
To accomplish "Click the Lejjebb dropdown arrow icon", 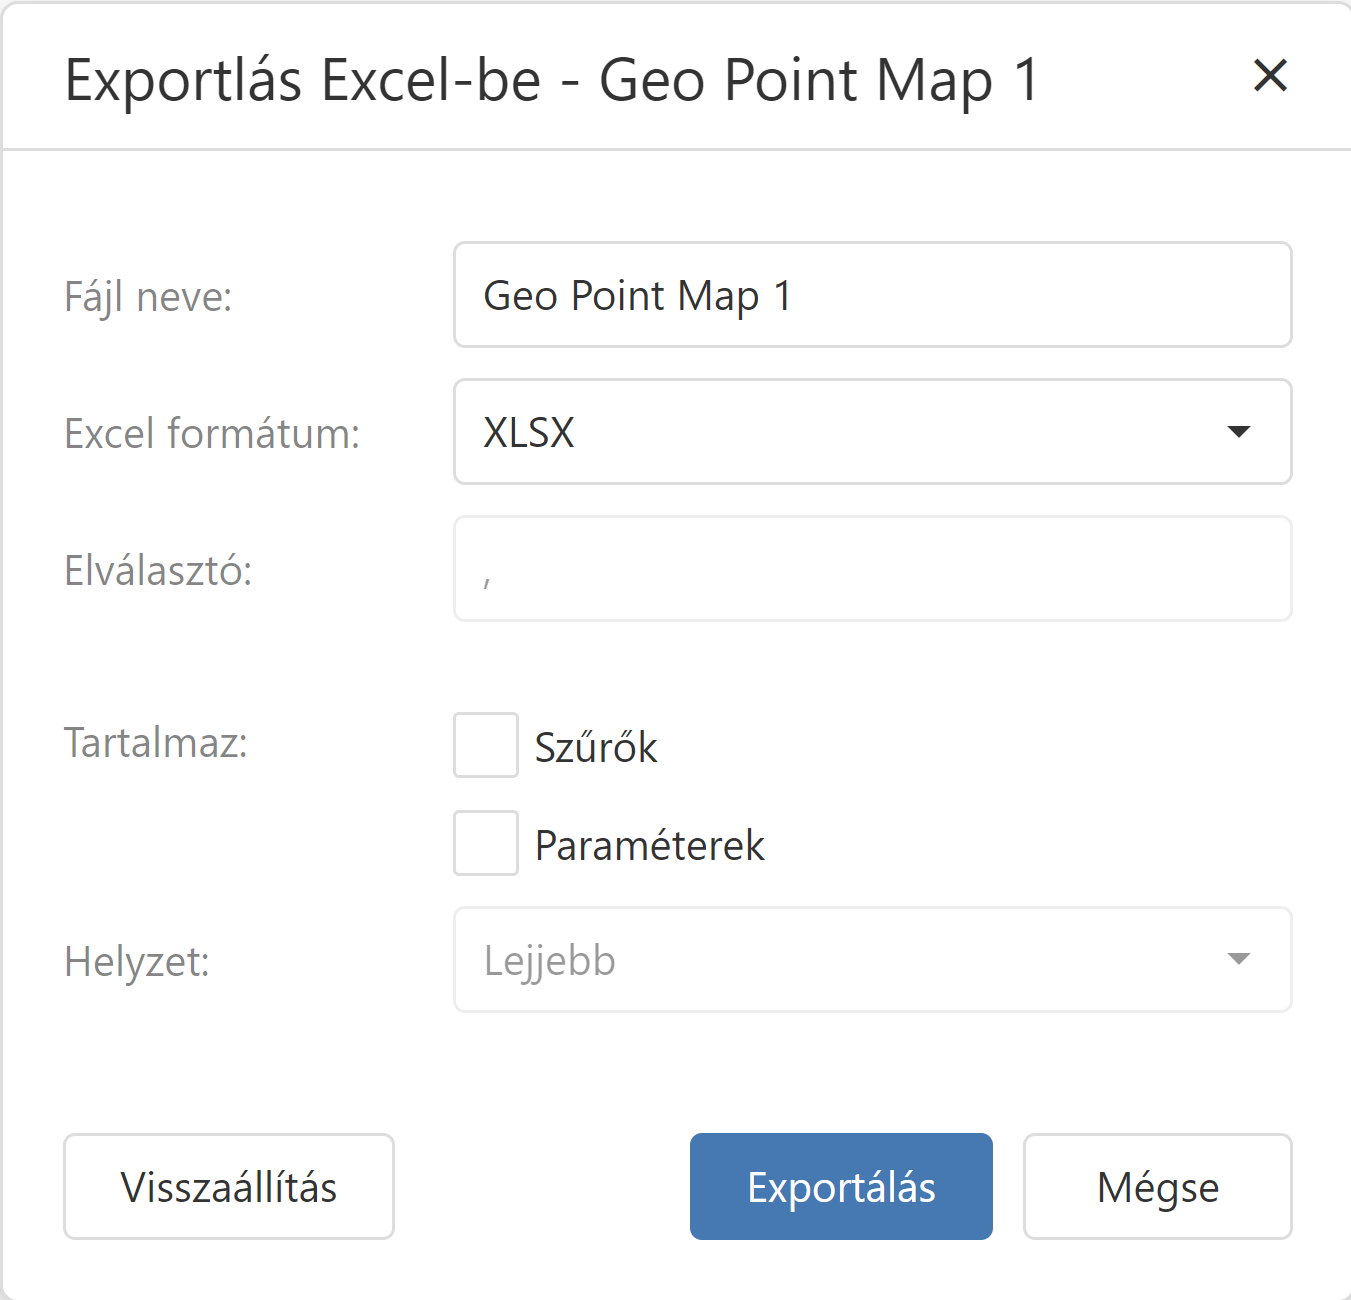I will coord(1238,960).
